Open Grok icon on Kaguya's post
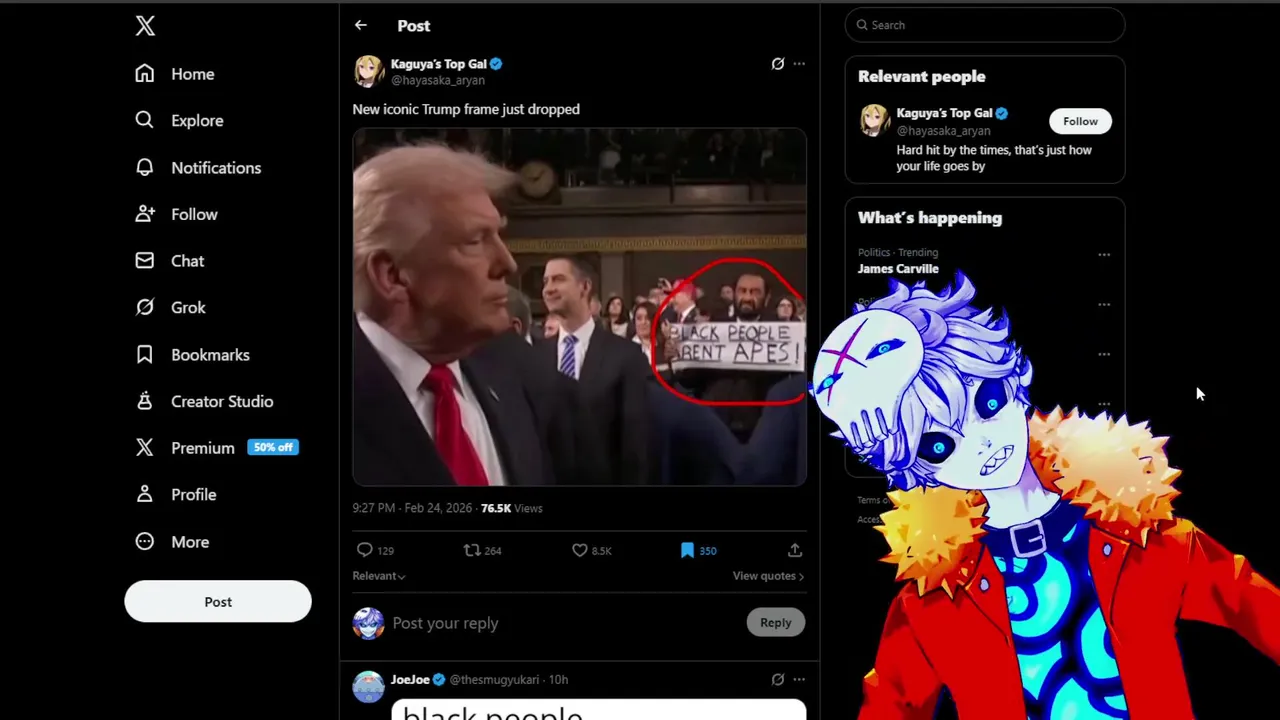Screen dimensions: 1280x720 (778, 64)
